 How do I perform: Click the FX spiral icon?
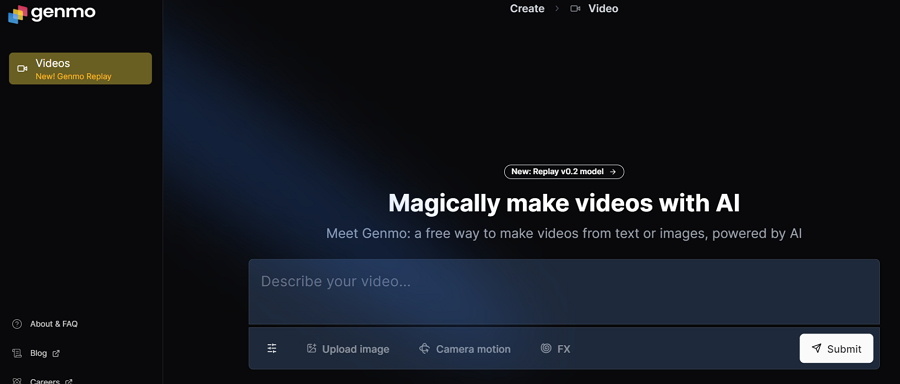click(546, 348)
